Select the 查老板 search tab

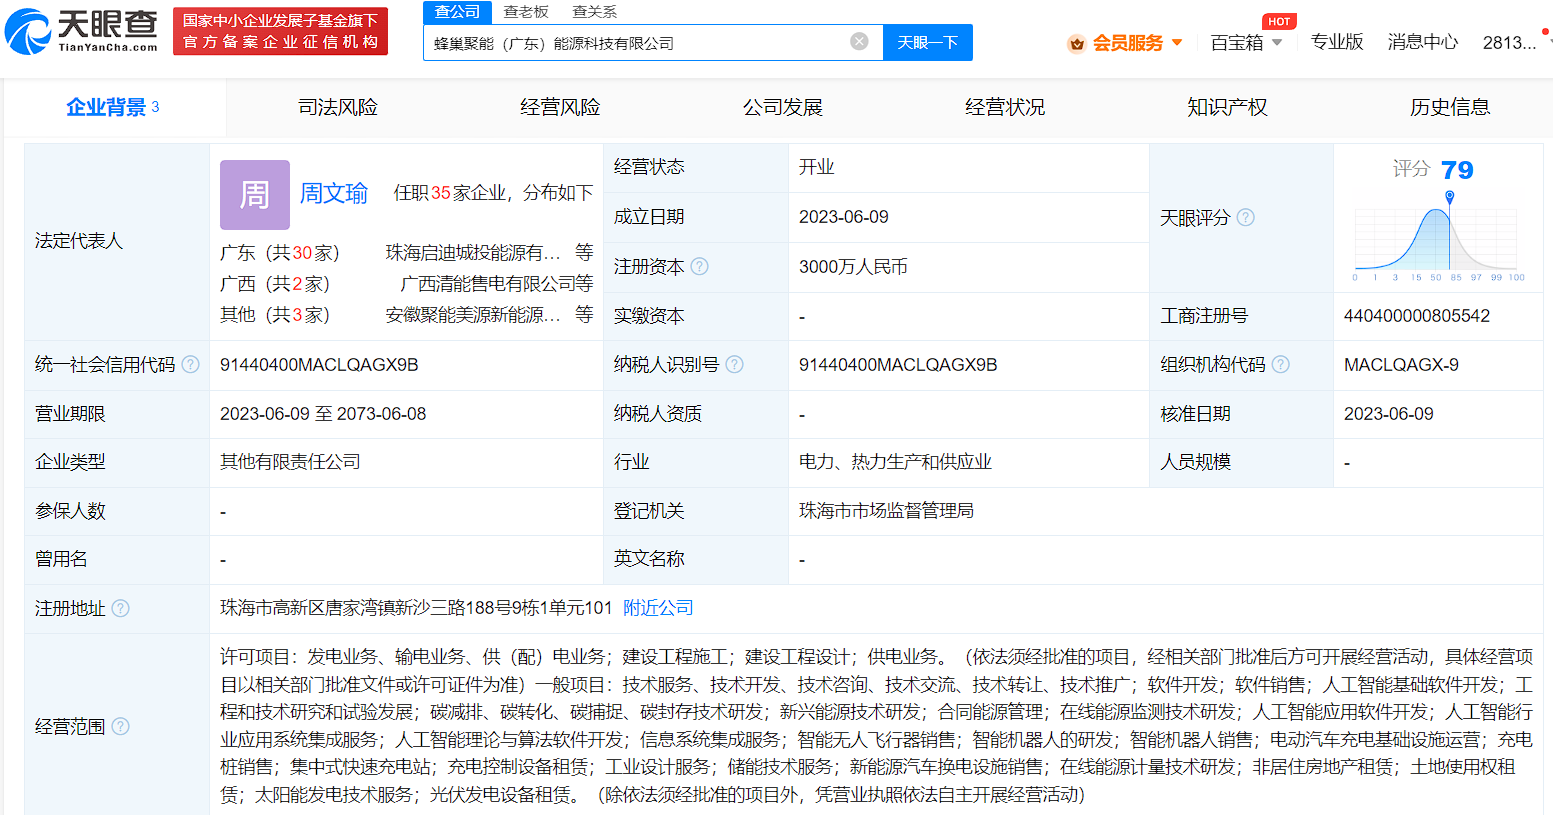526,11
